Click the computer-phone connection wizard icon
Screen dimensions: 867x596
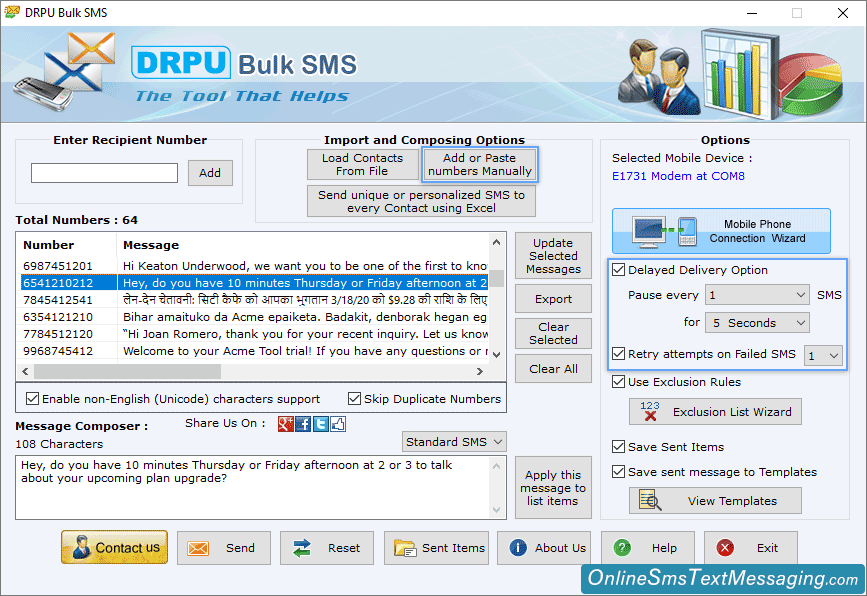(665, 232)
